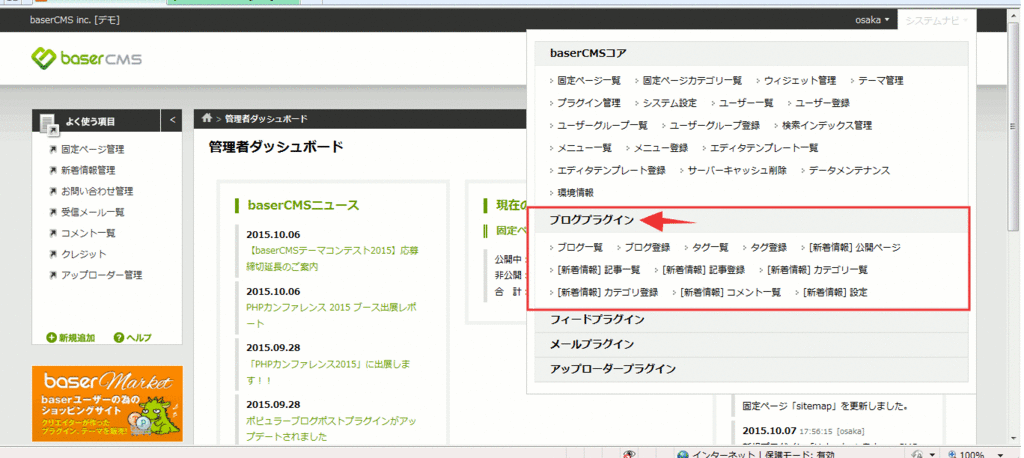1024x458 pixels.
Task: Collapse the よく使う項目 sidebar with the < button
Action: tap(172, 120)
